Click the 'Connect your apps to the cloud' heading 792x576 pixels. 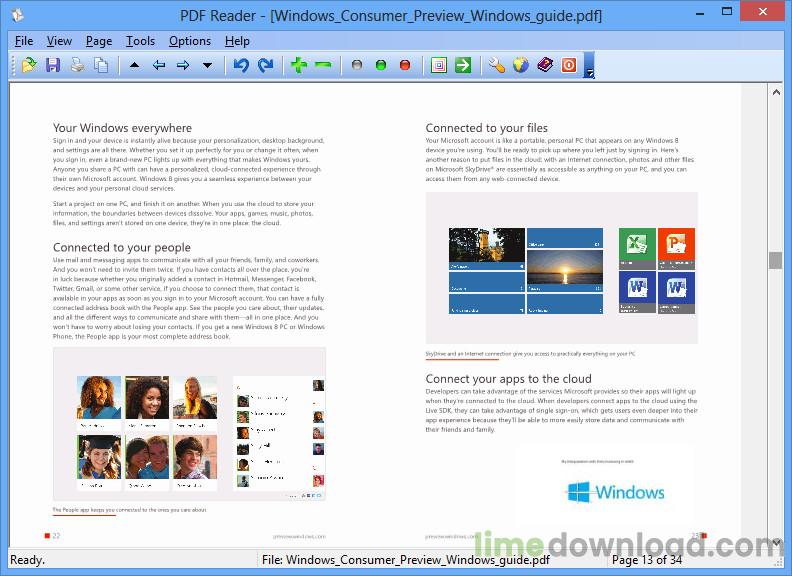508,379
